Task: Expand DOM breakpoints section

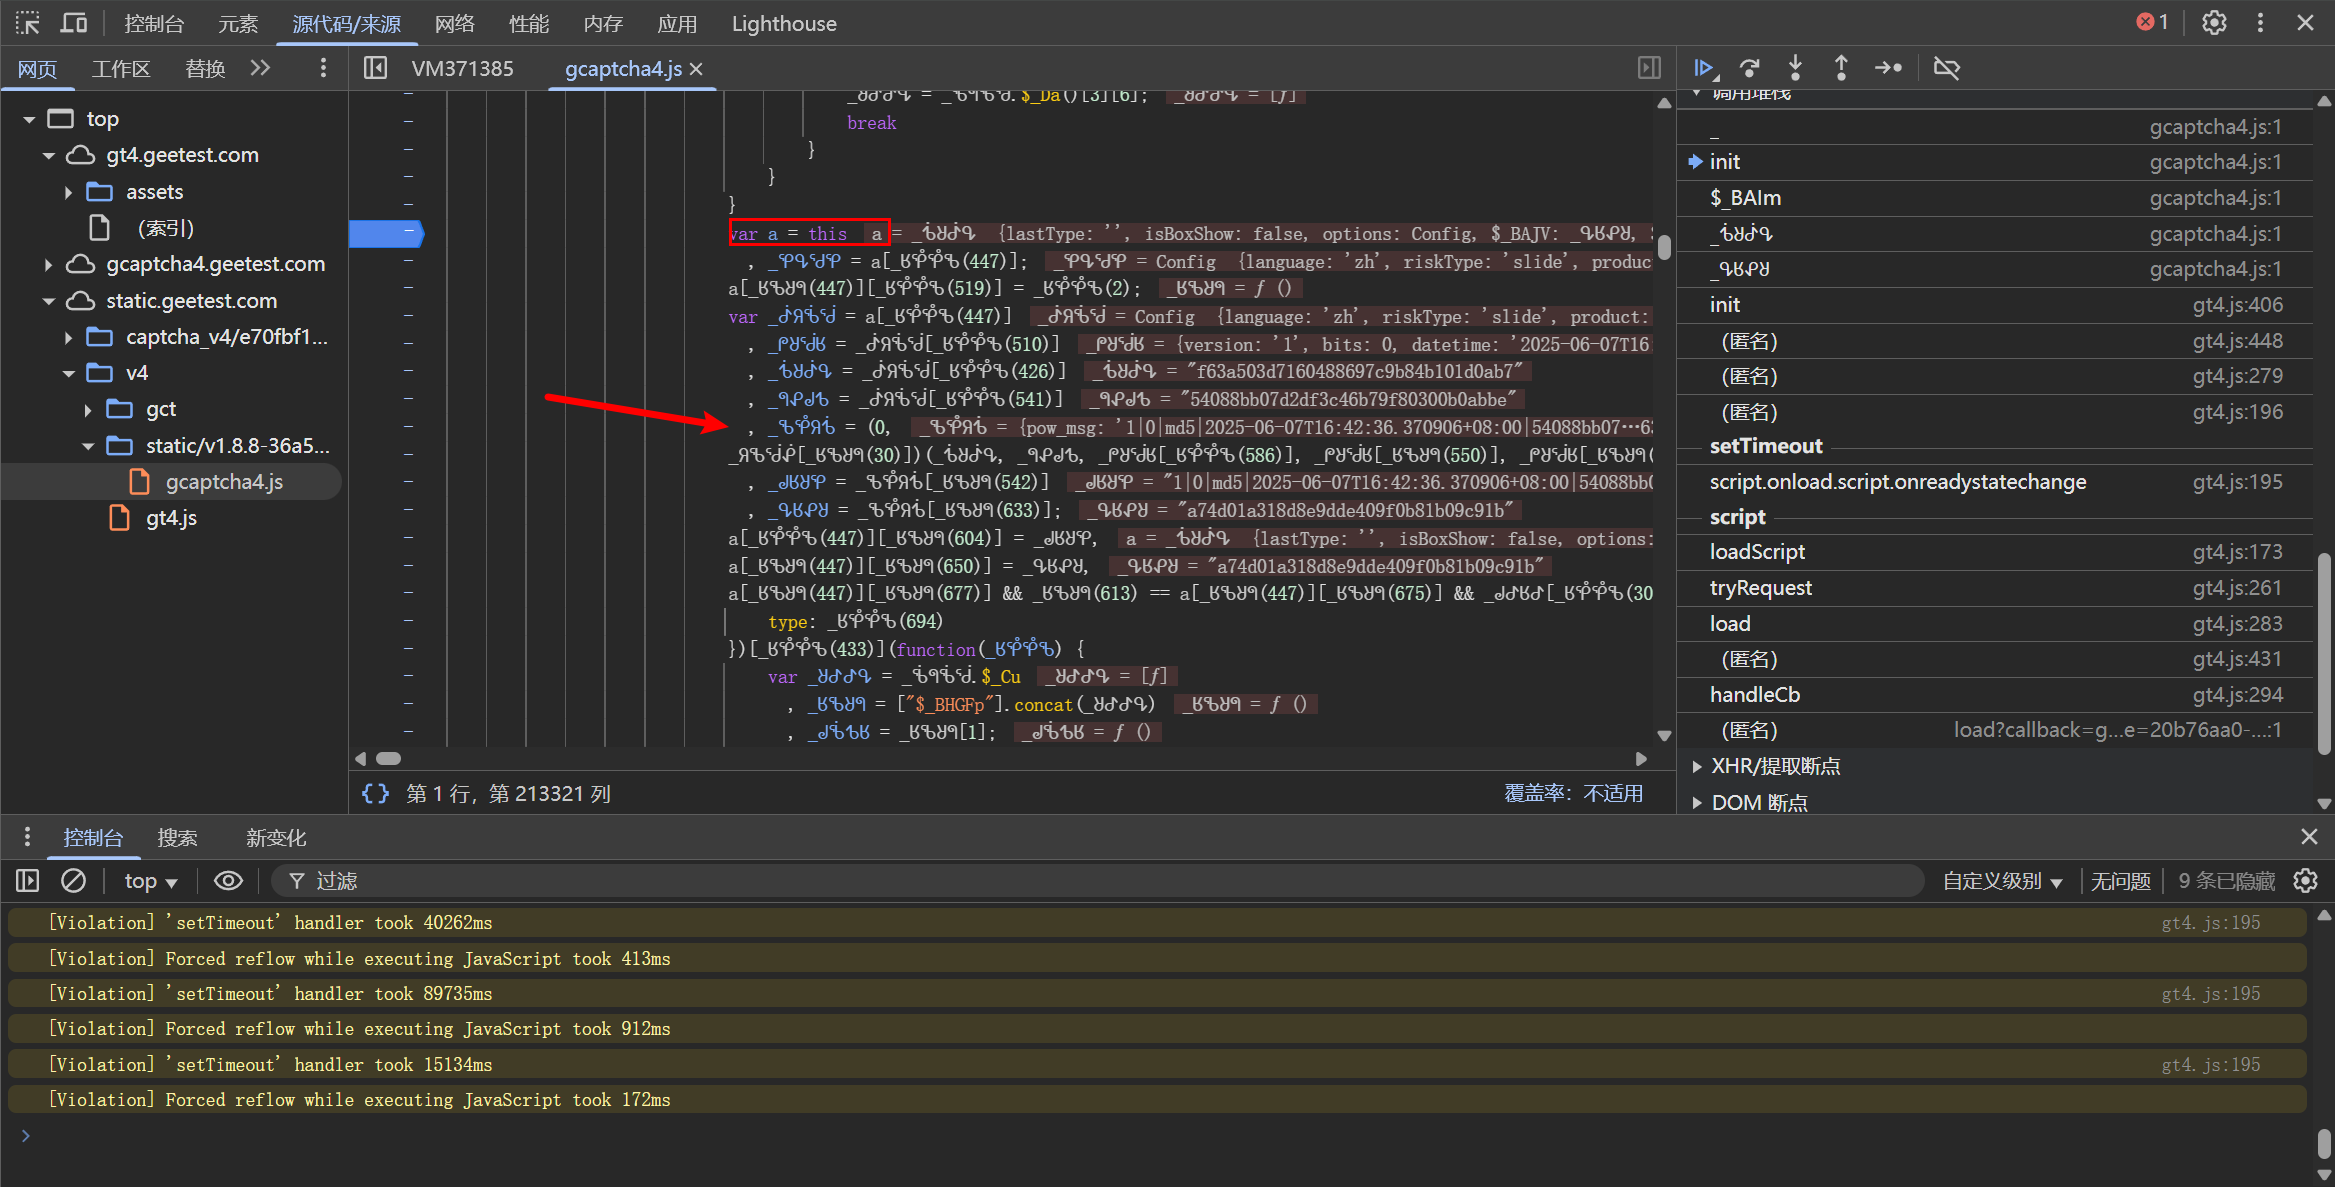Action: pos(1697,802)
